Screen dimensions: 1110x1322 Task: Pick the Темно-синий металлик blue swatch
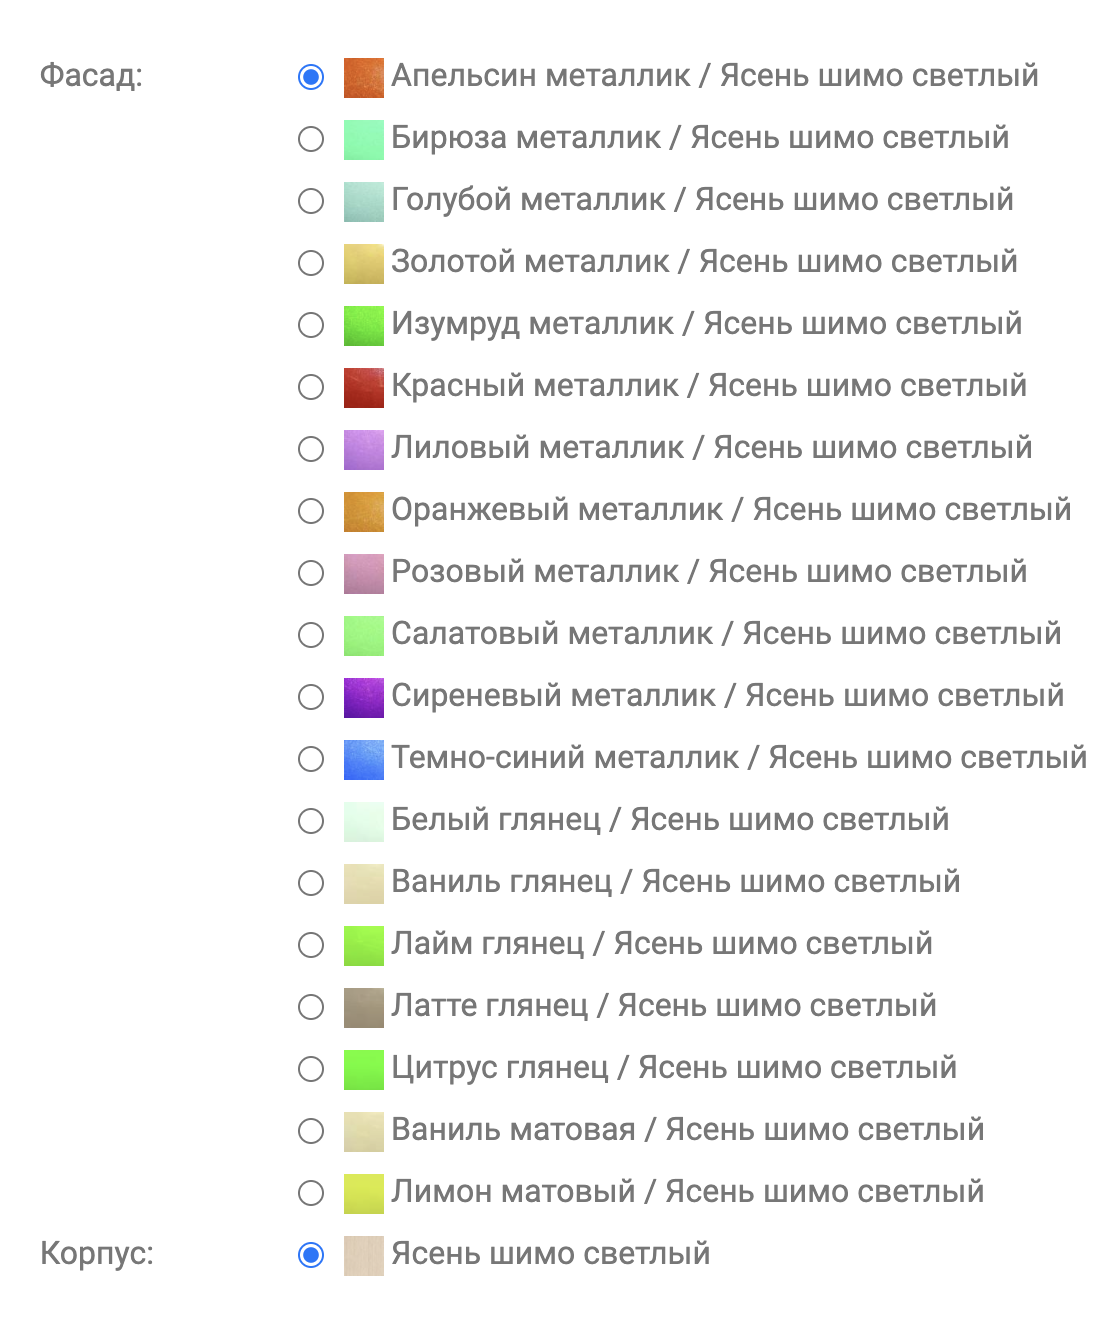pos(364,759)
